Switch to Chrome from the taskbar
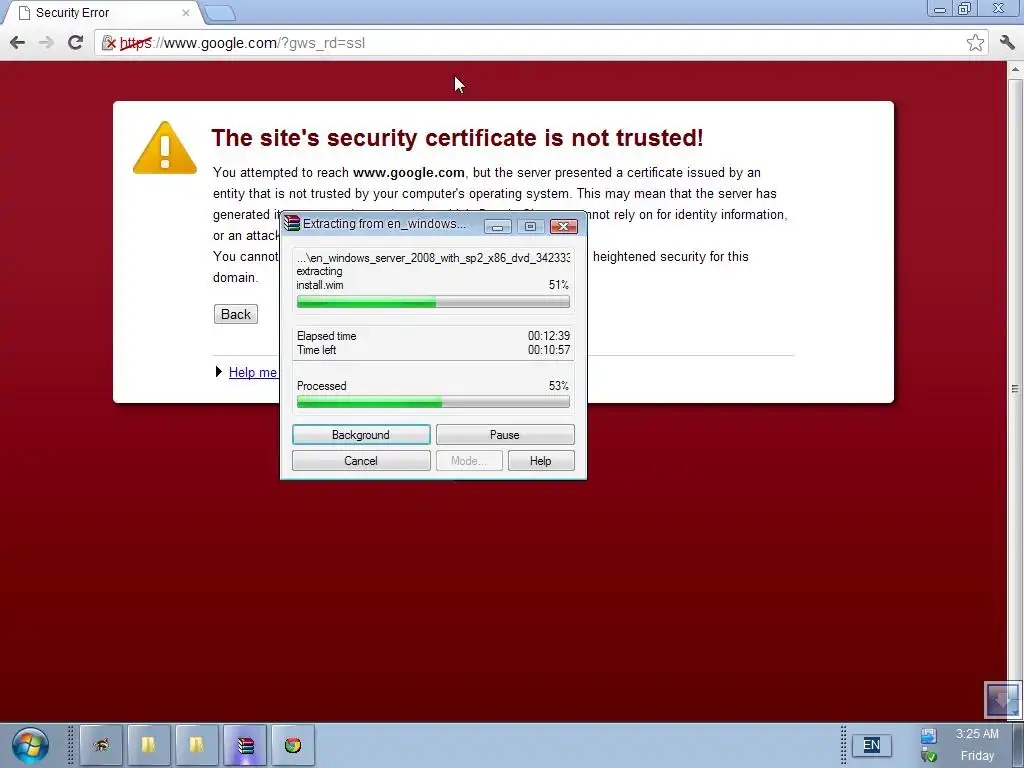 click(293, 745)
